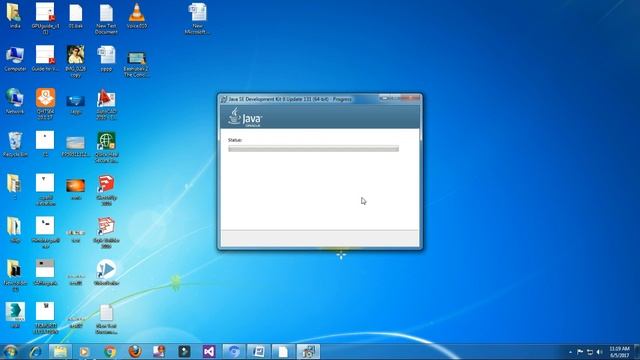This screenshot has width=640, height=360.
Task: Open the Network desktop icon
Action: click(x=15, y=100)
